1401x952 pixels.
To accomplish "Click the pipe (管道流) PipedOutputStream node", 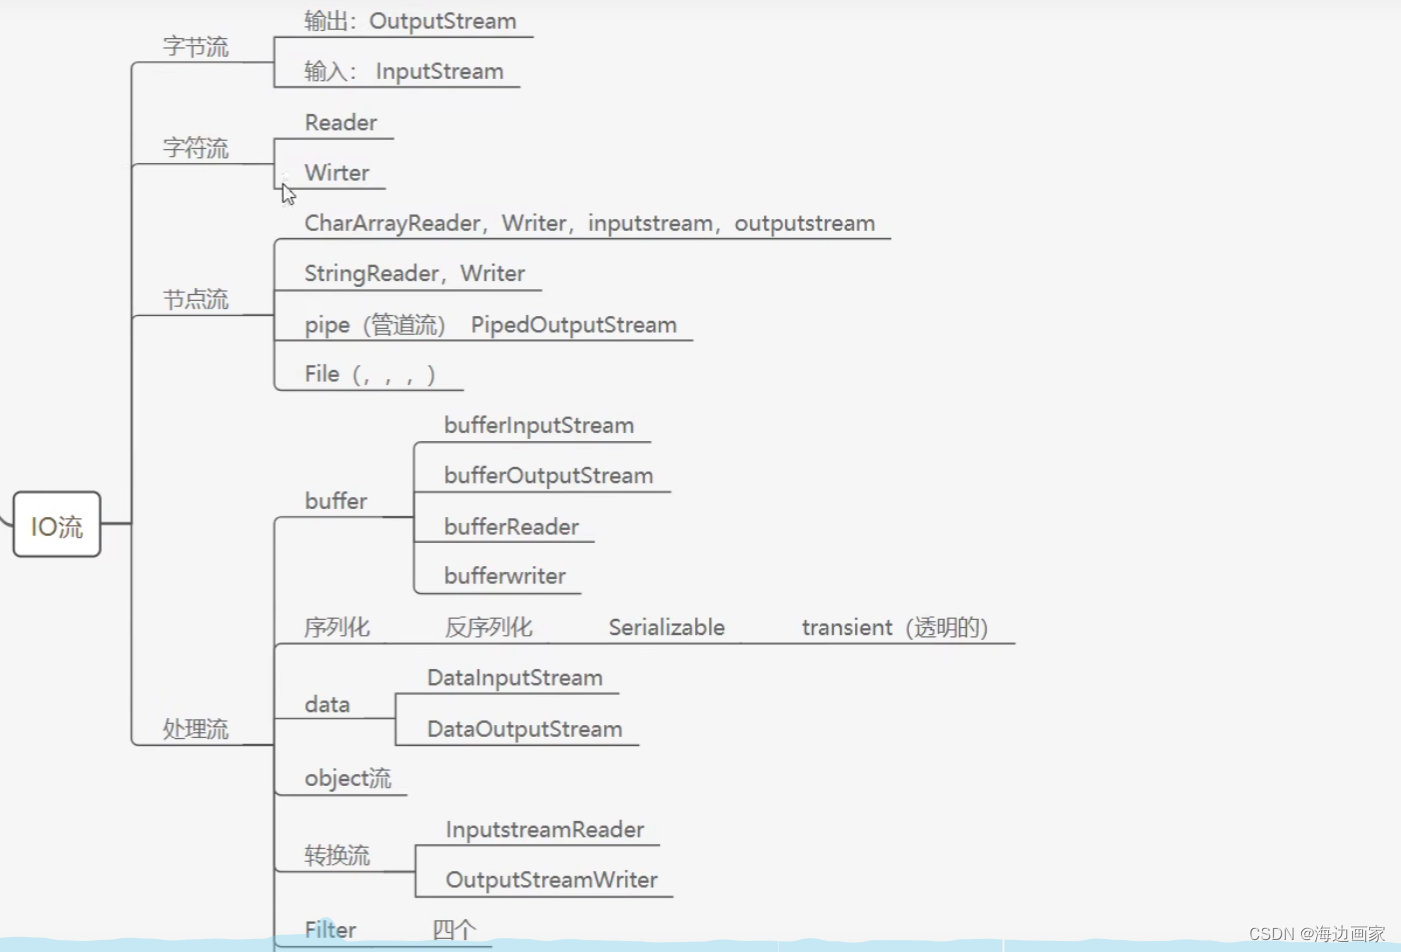I will point(491,325).
